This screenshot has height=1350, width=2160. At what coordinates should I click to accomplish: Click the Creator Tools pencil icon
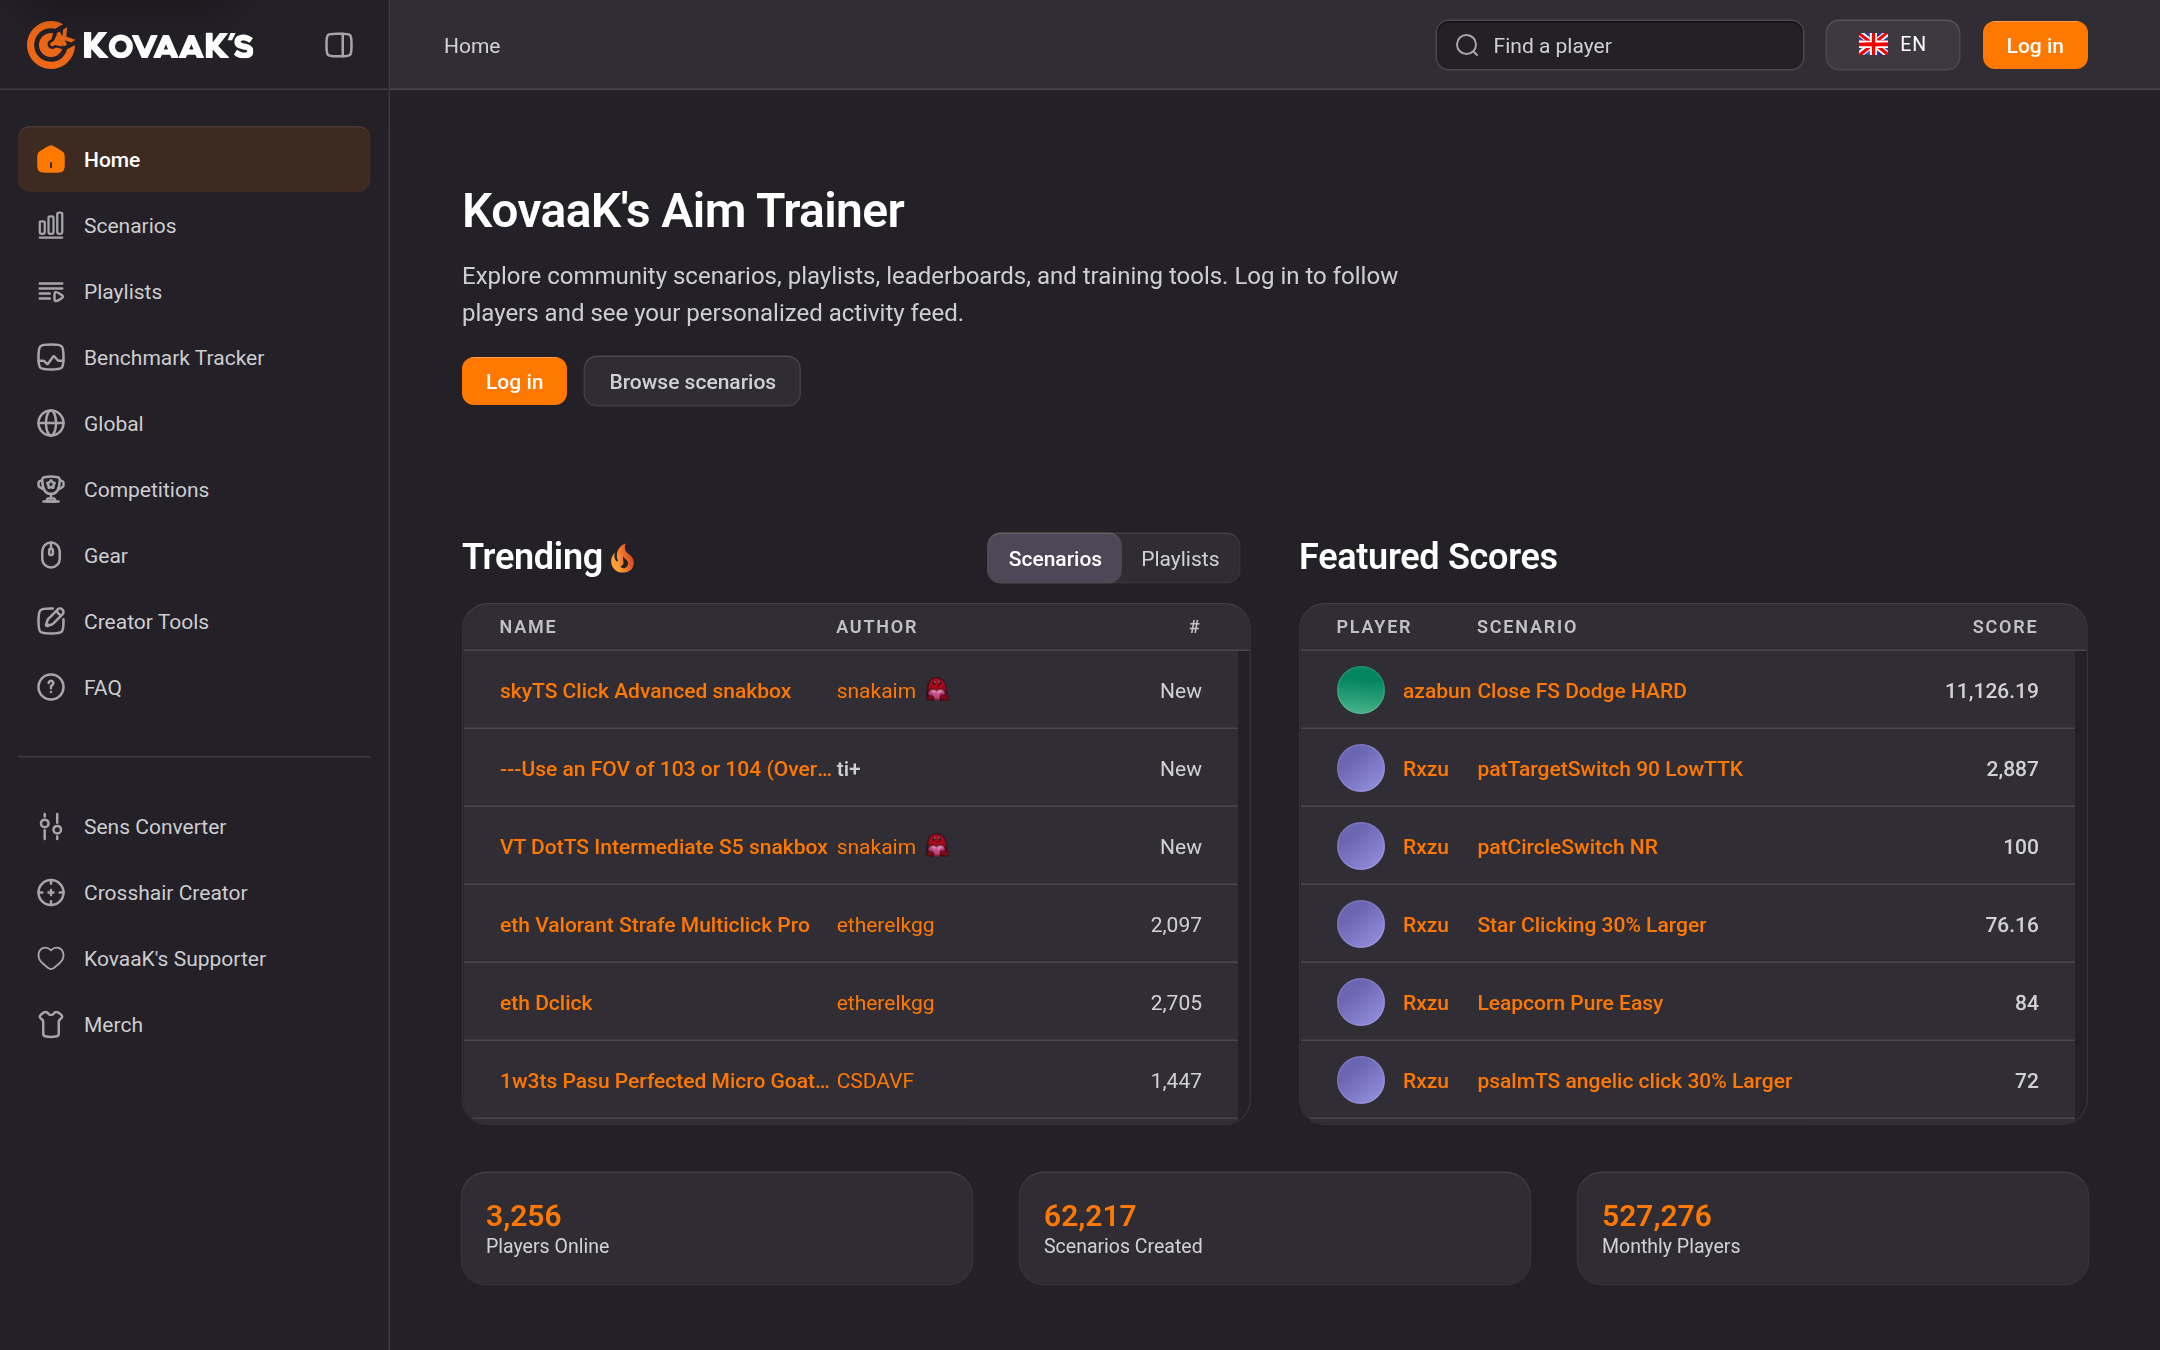pyautogui.click(x=51, y=621)
